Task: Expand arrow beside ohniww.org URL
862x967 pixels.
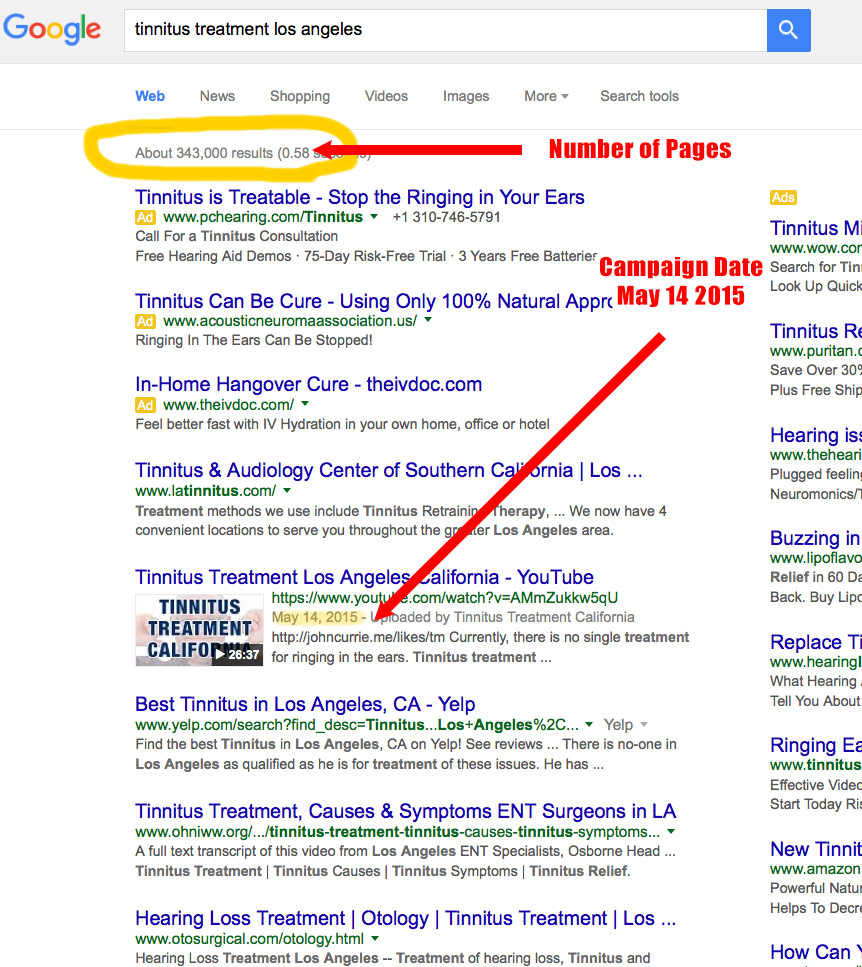Action: coord(671,831)
